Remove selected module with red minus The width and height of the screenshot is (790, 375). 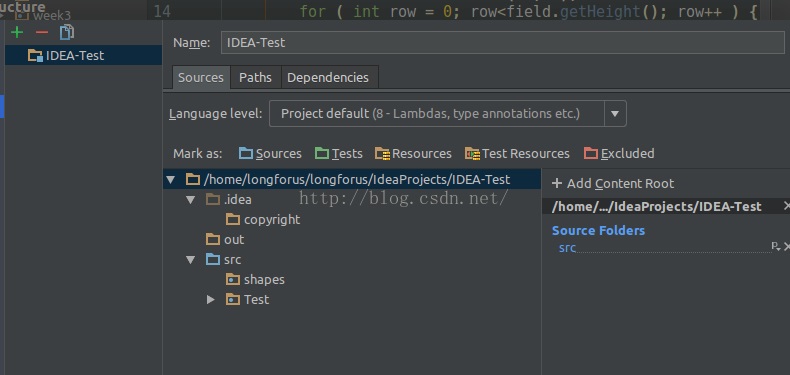(42, 33)
